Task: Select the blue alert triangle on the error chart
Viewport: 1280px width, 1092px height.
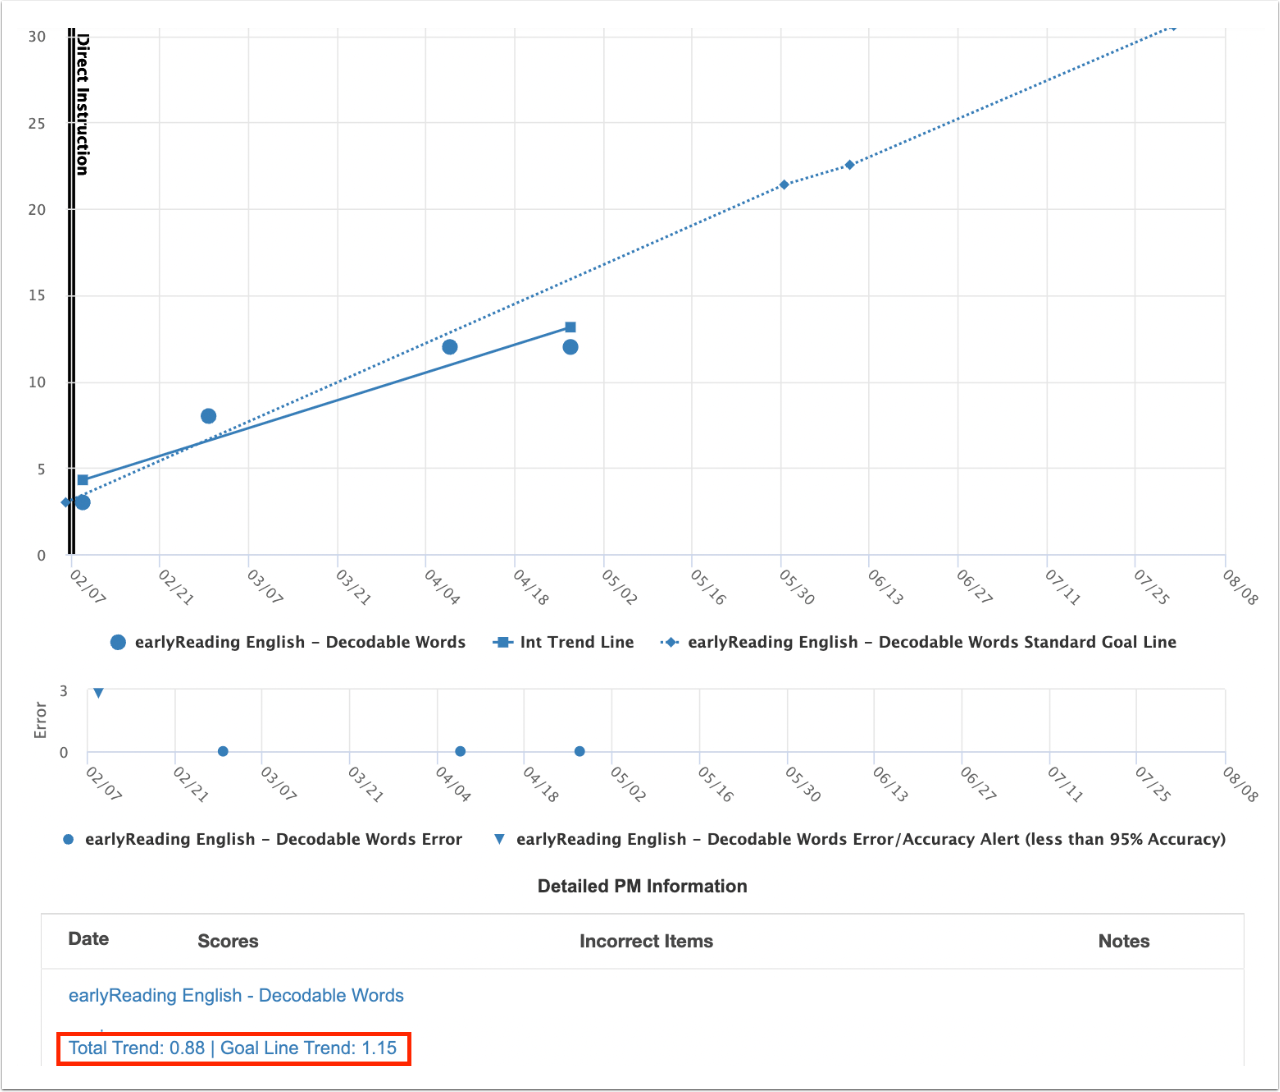Action: (x=97, y=691)
